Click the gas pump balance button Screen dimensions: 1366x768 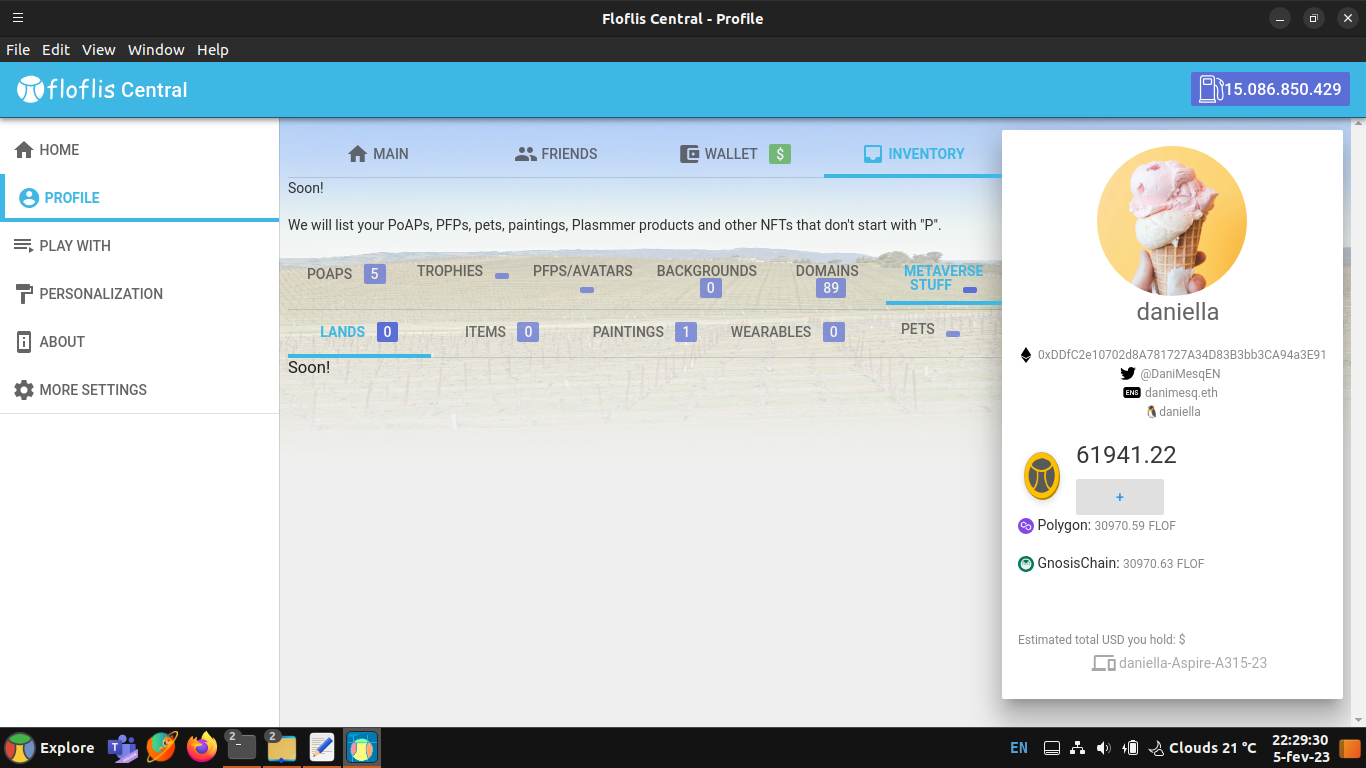(x=1270, y=89)
